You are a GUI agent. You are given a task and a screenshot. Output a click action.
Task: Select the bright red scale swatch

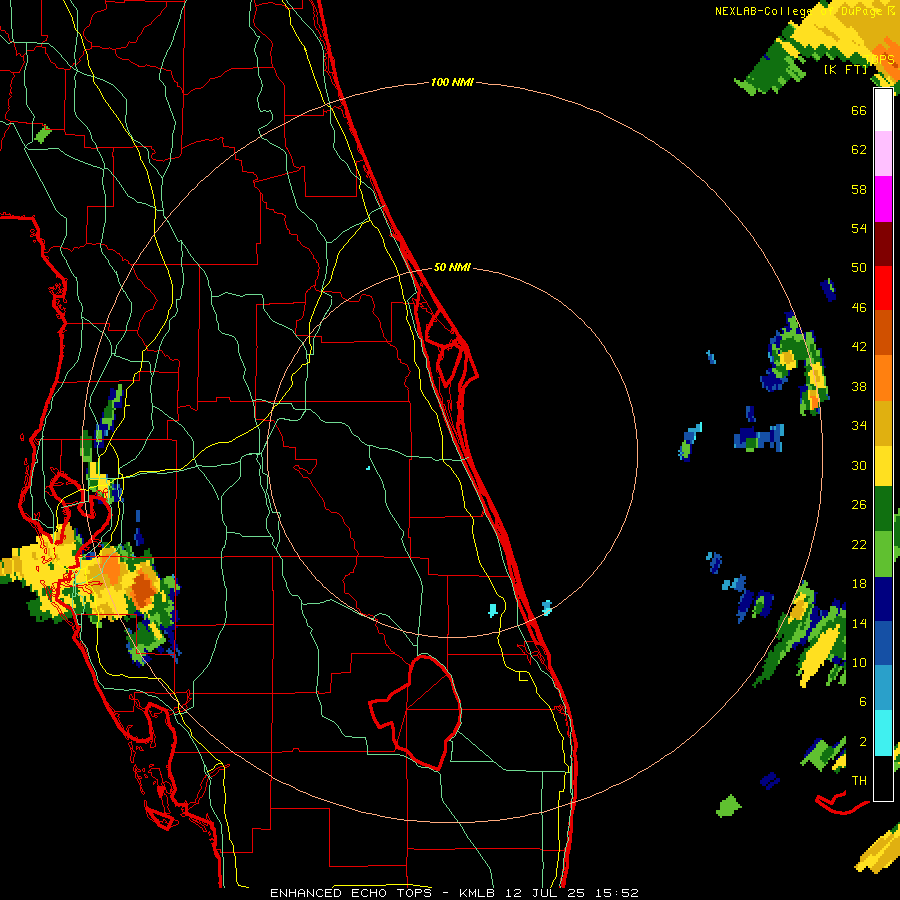point(883,288)
